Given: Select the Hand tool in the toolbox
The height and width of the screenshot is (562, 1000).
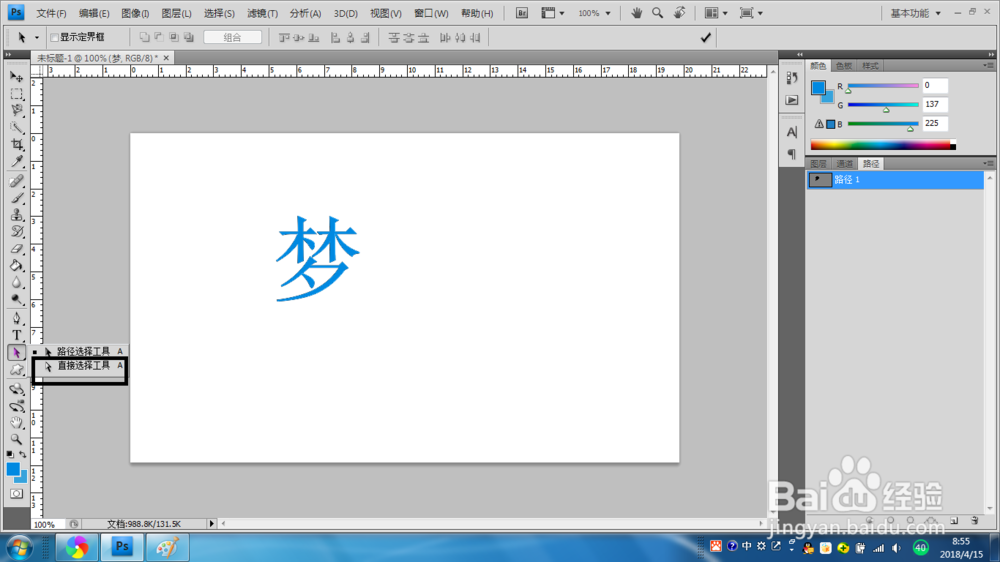Looking at the screenshot, I should (17, 422).
